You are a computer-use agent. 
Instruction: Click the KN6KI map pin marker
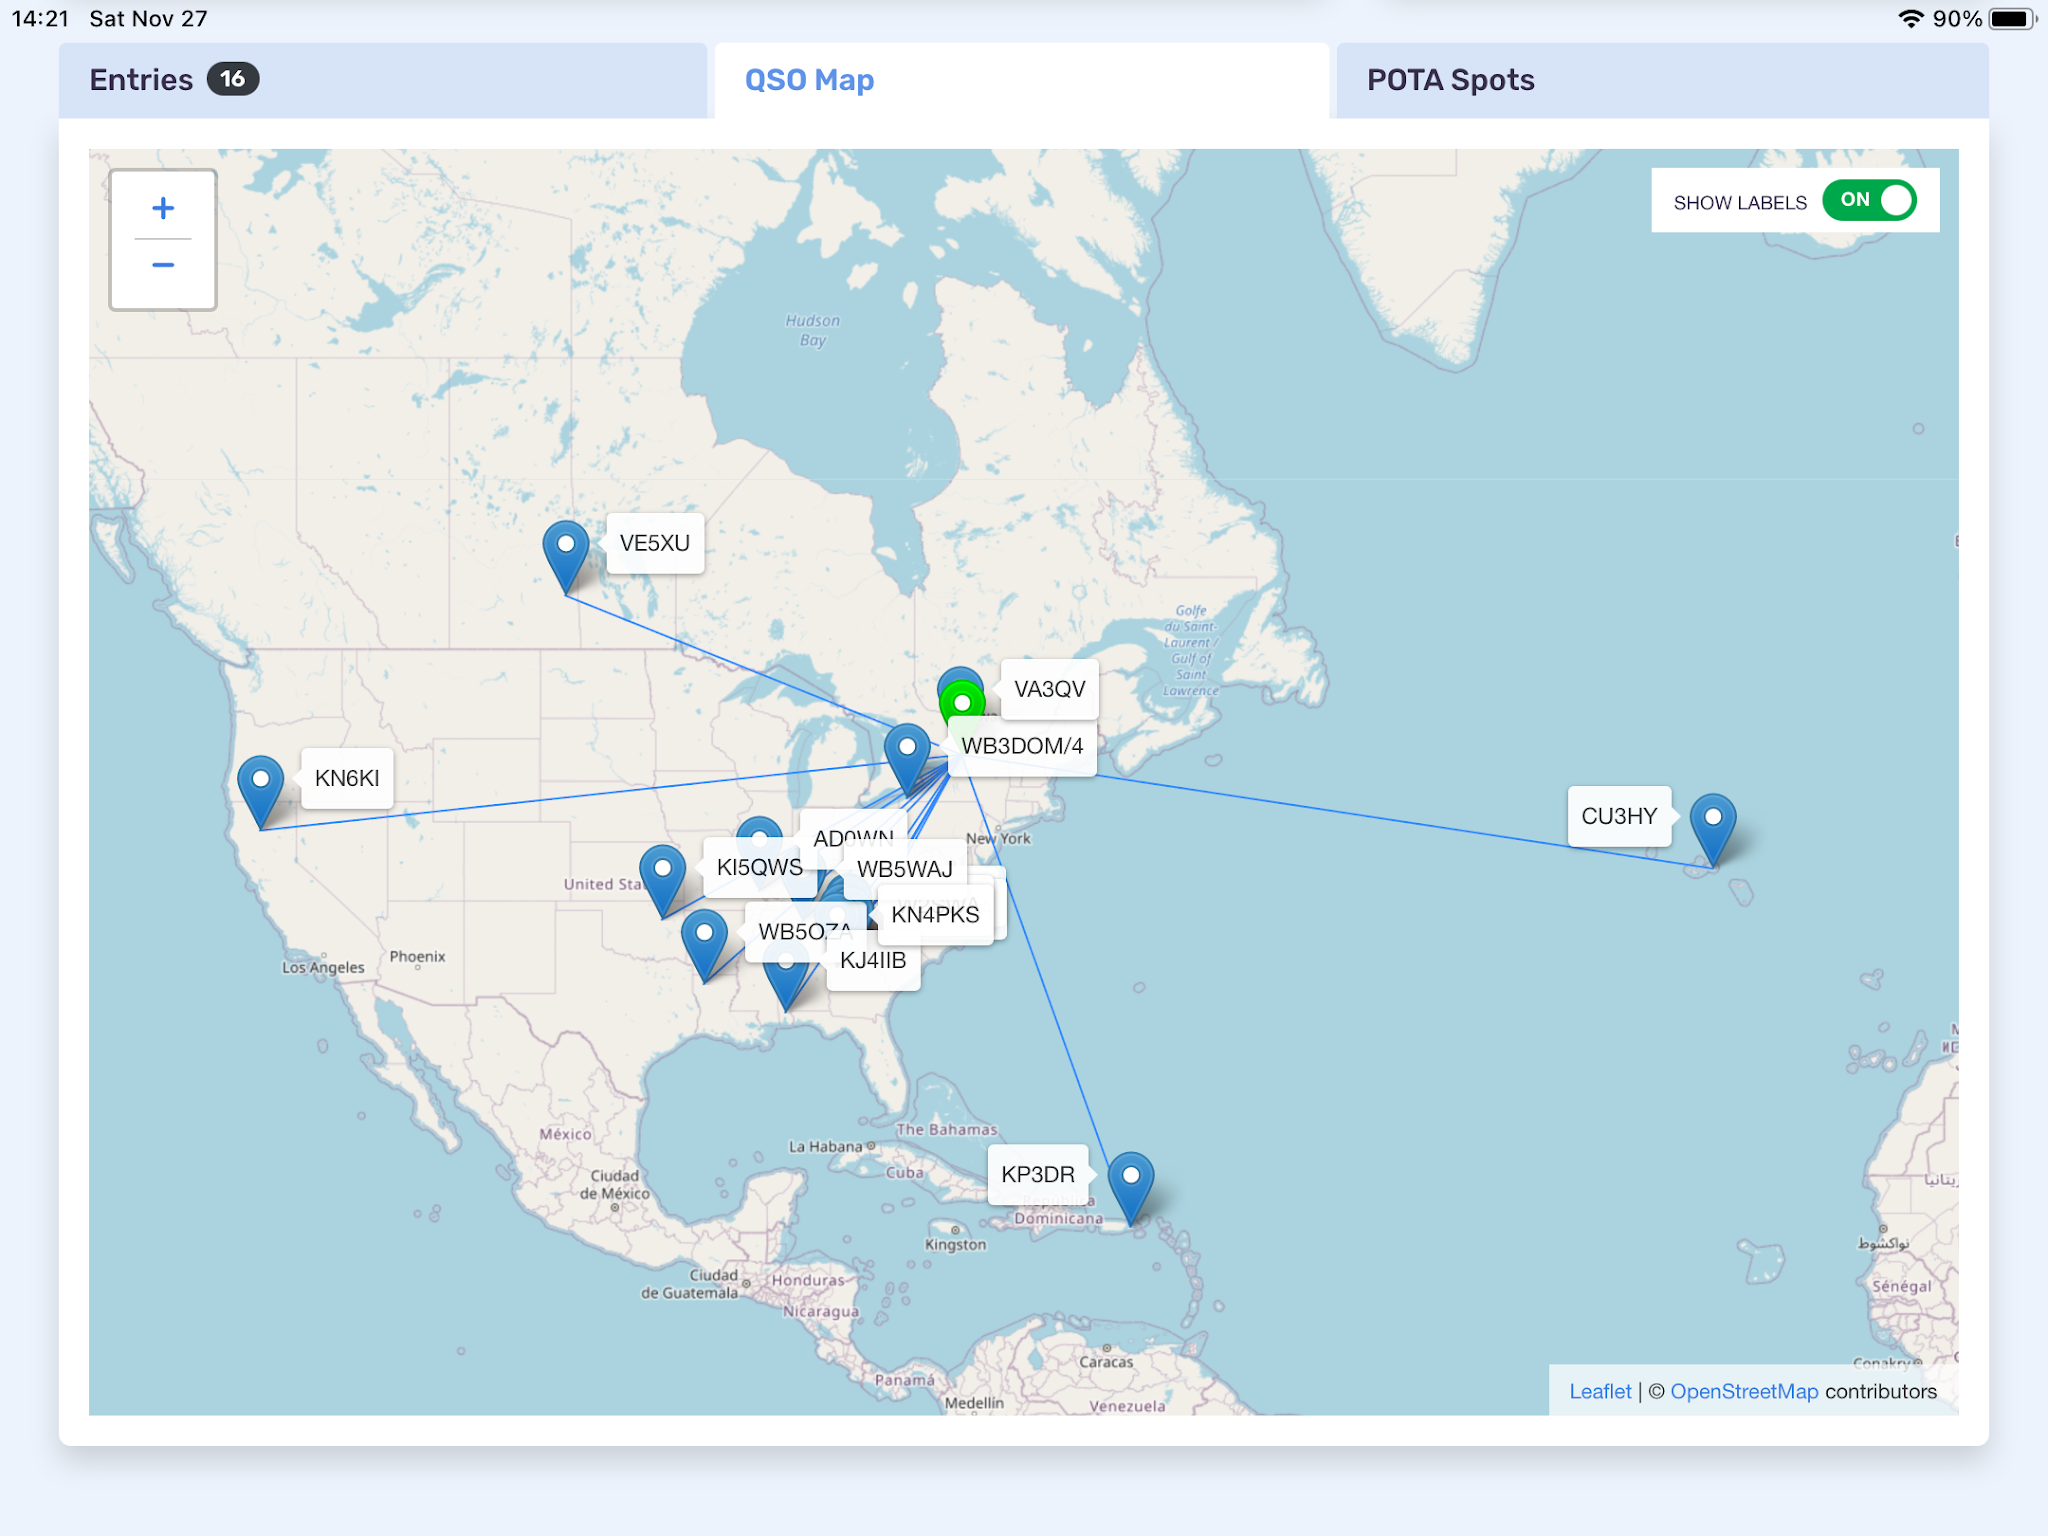click(260, 786)
